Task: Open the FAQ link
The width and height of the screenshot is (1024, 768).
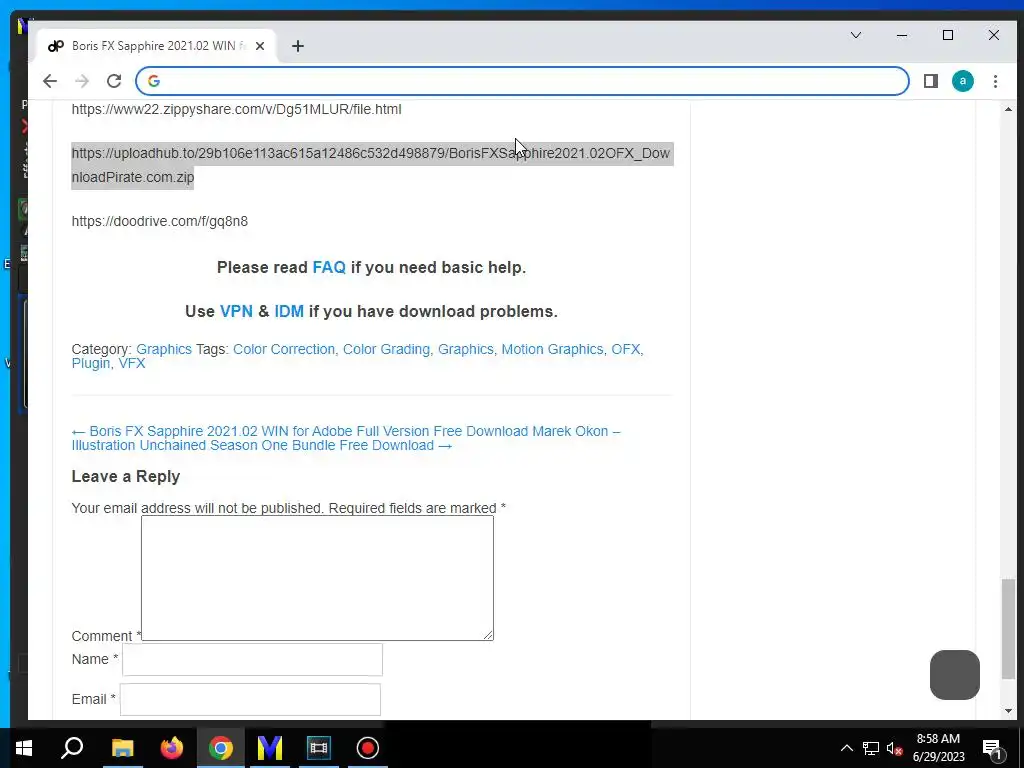Action: click(329, 268)
